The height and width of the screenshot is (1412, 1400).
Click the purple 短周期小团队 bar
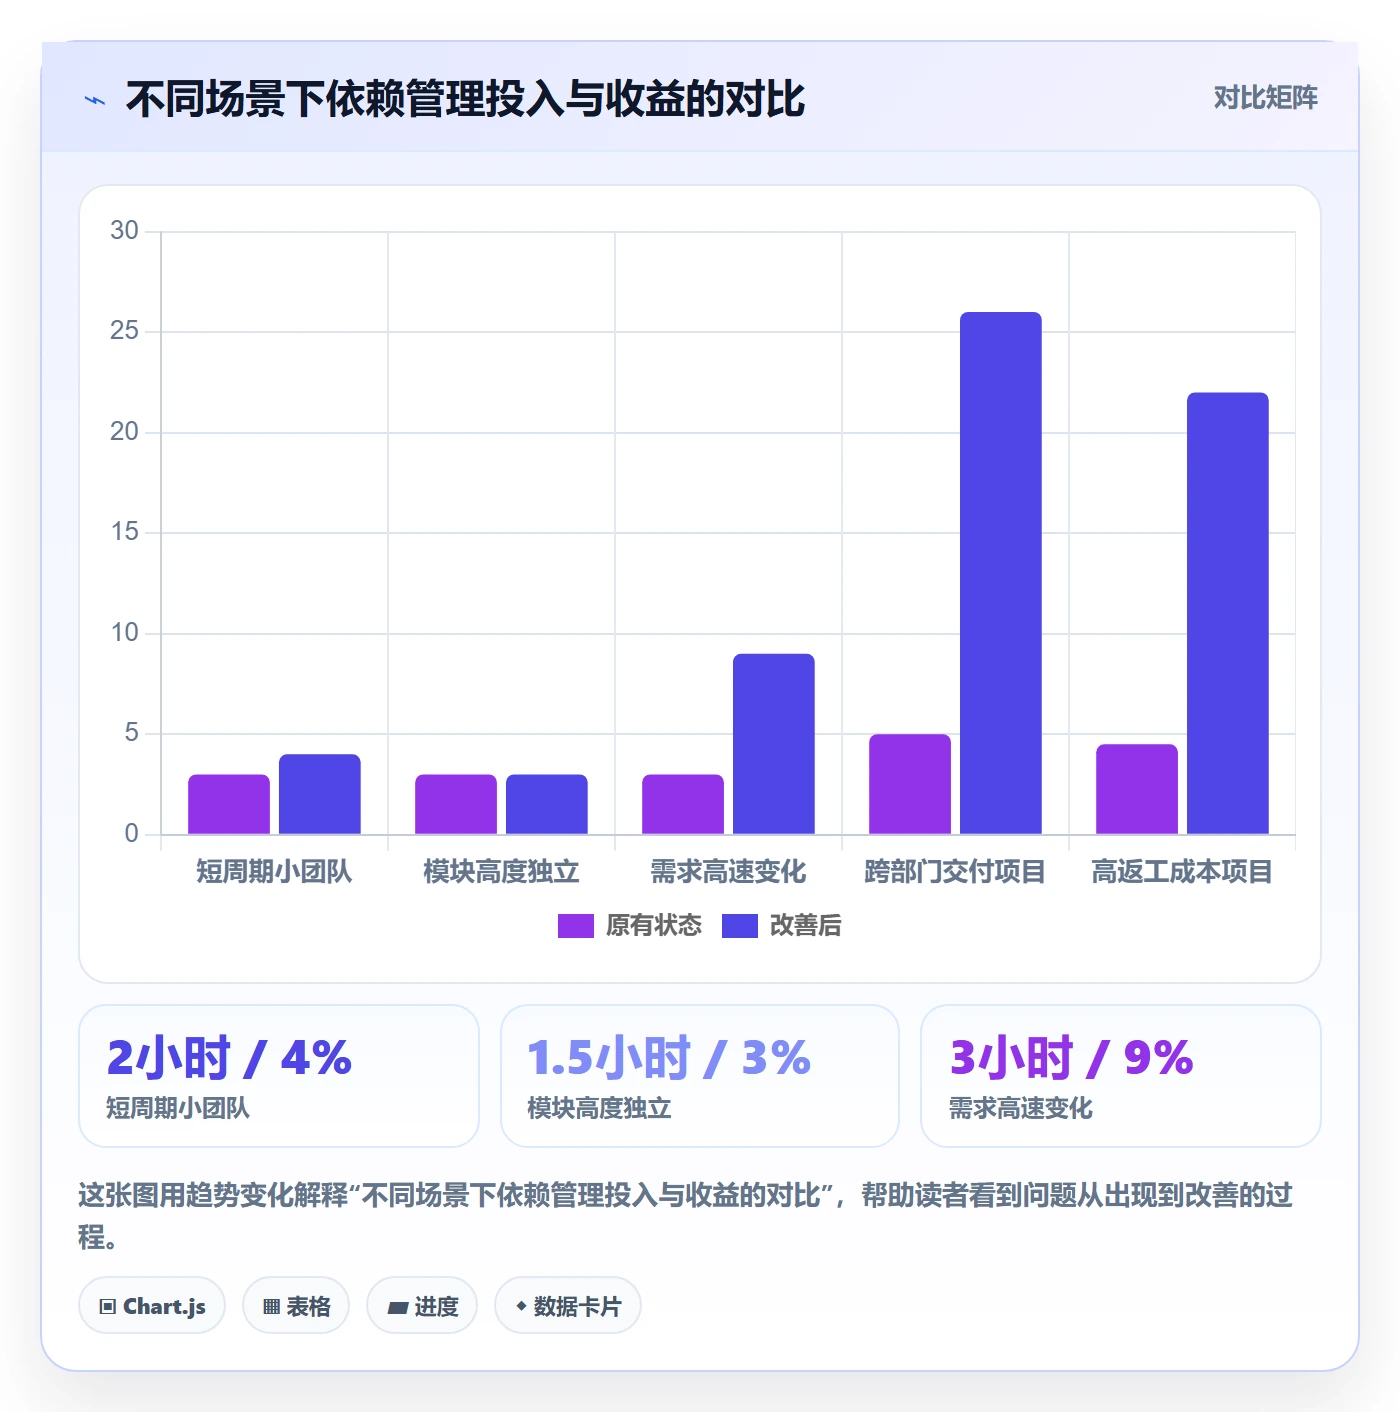coord(229,804)
